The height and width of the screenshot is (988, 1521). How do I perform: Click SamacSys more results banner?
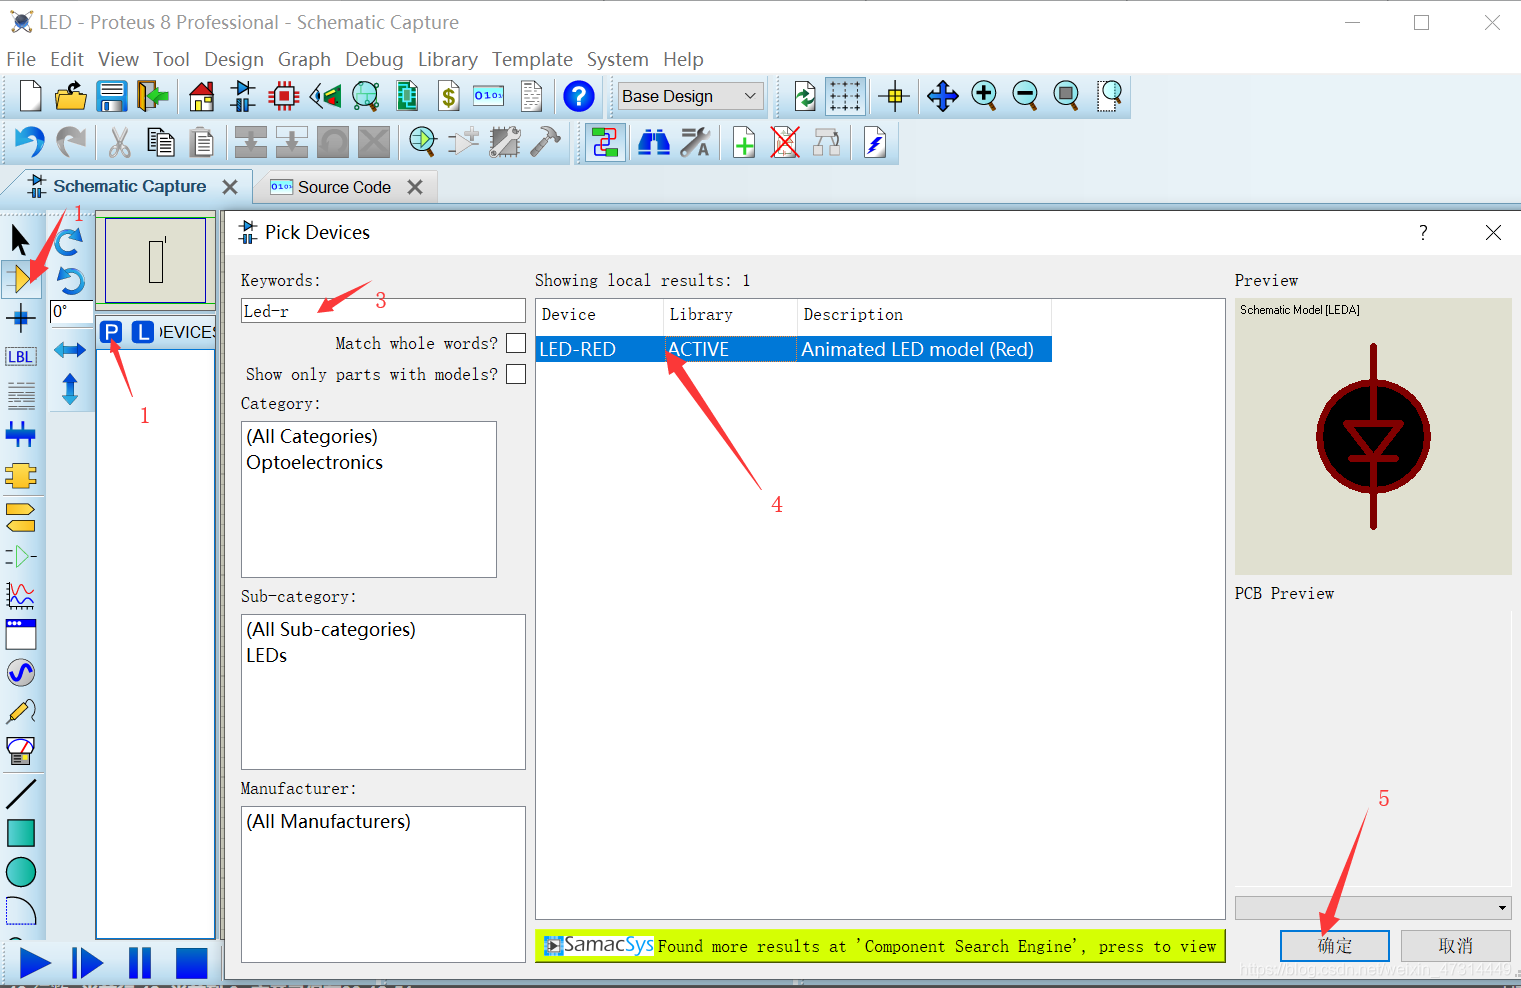(x=880, y=946)
